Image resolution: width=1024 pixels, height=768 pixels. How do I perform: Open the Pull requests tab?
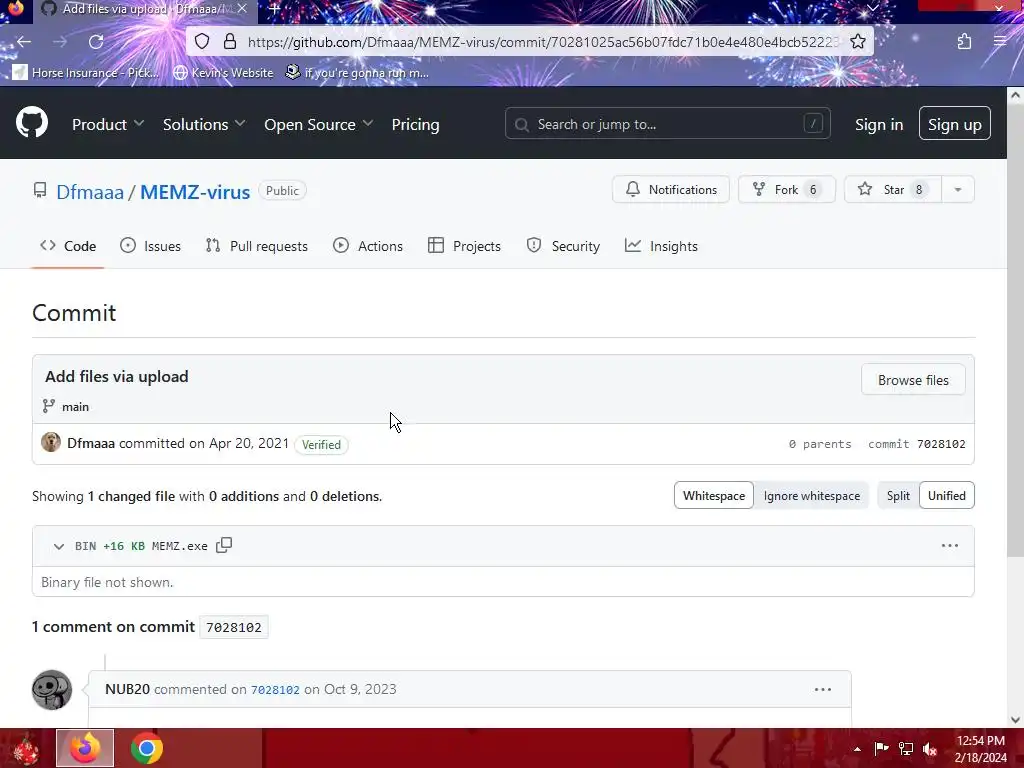(x=256, y=246)
